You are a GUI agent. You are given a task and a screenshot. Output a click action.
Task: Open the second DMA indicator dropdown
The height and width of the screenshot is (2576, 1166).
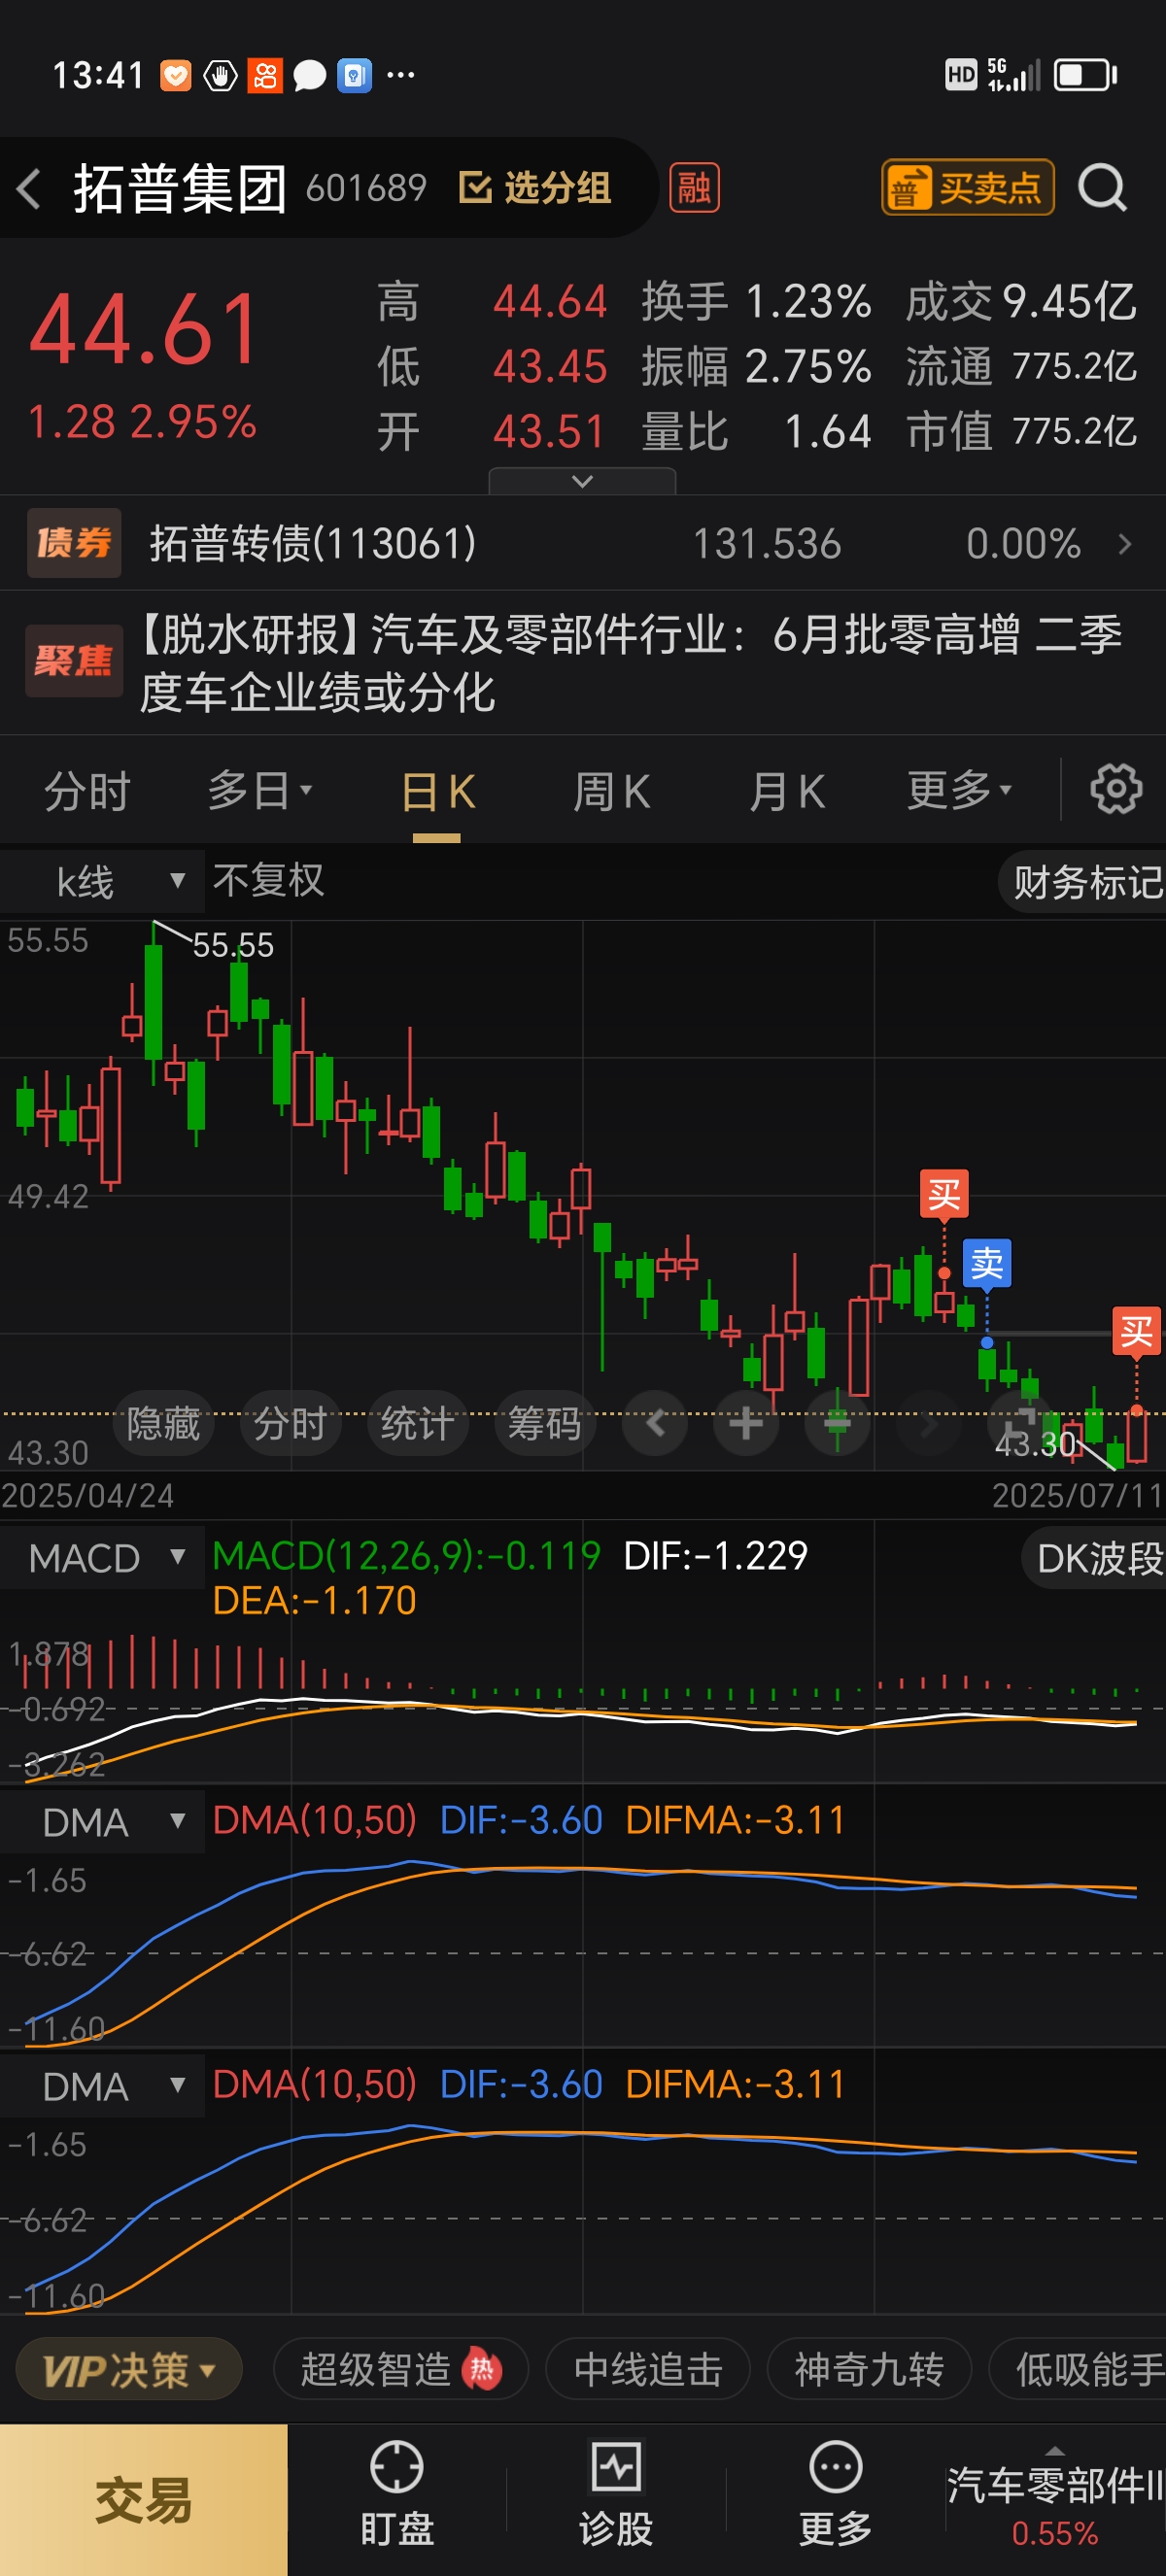point(102,2085)
